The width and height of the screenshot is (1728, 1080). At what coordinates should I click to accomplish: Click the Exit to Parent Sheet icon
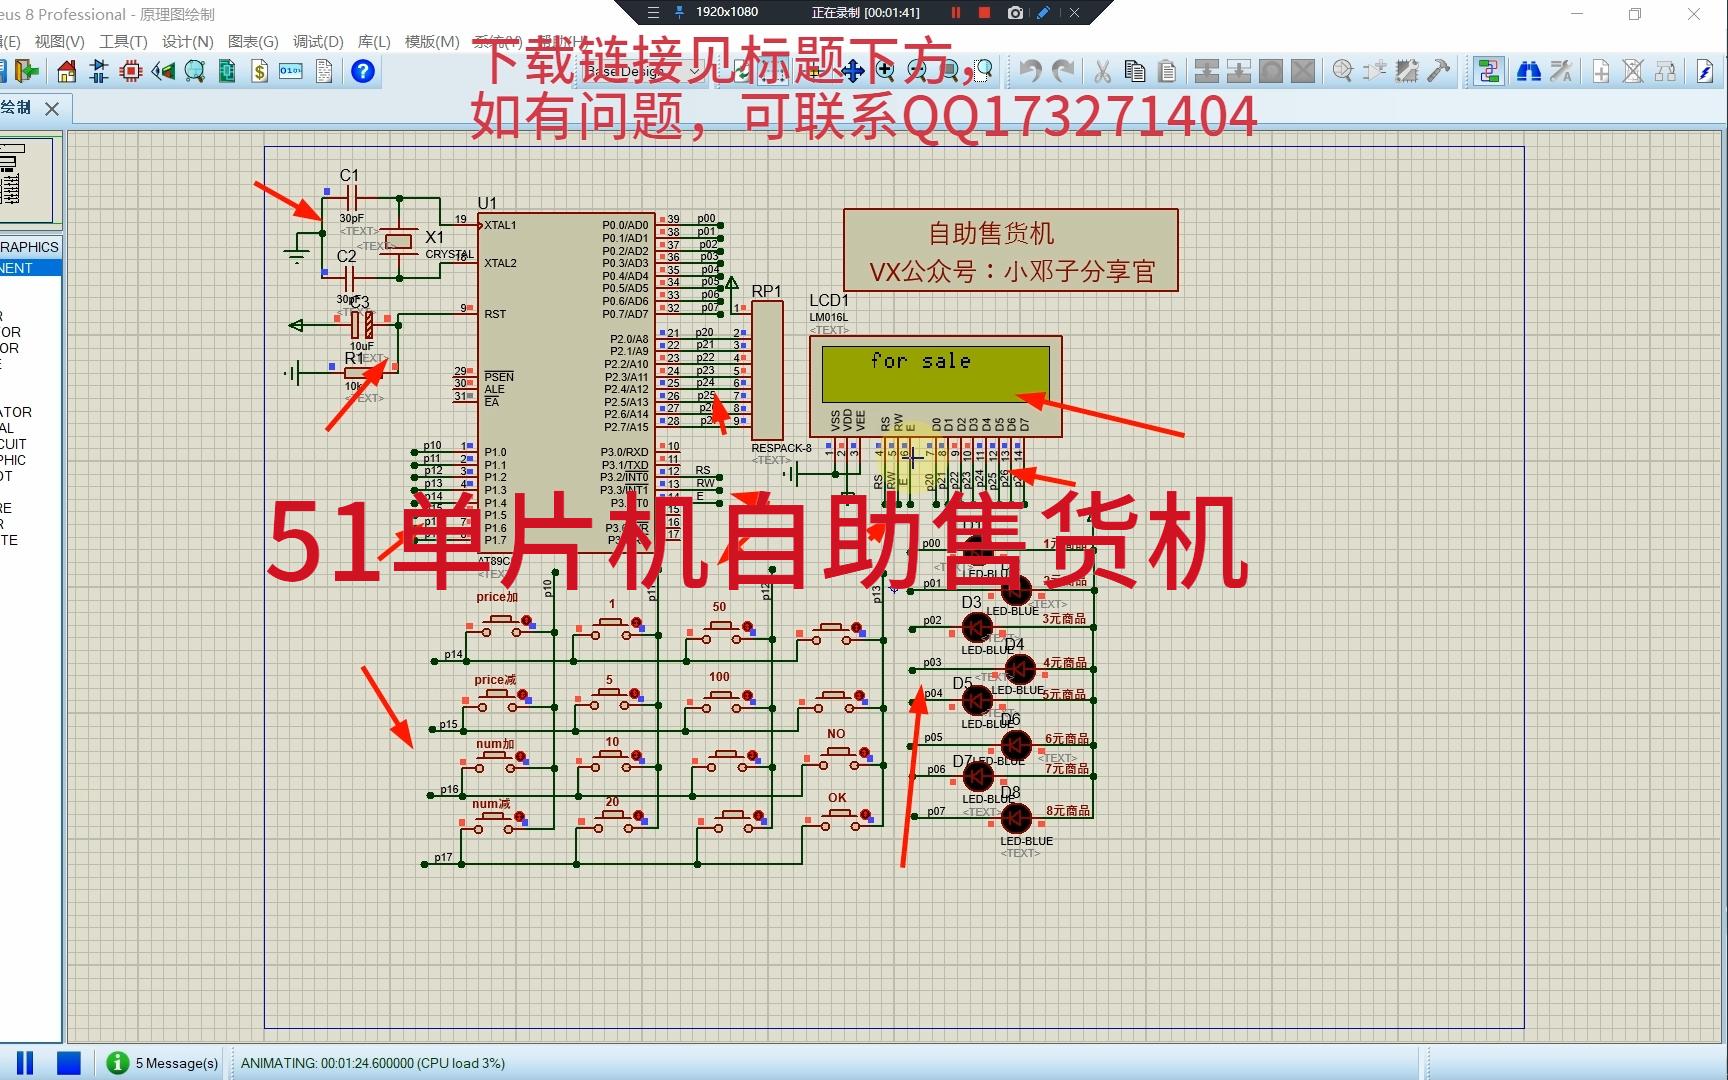point(1665,71)
